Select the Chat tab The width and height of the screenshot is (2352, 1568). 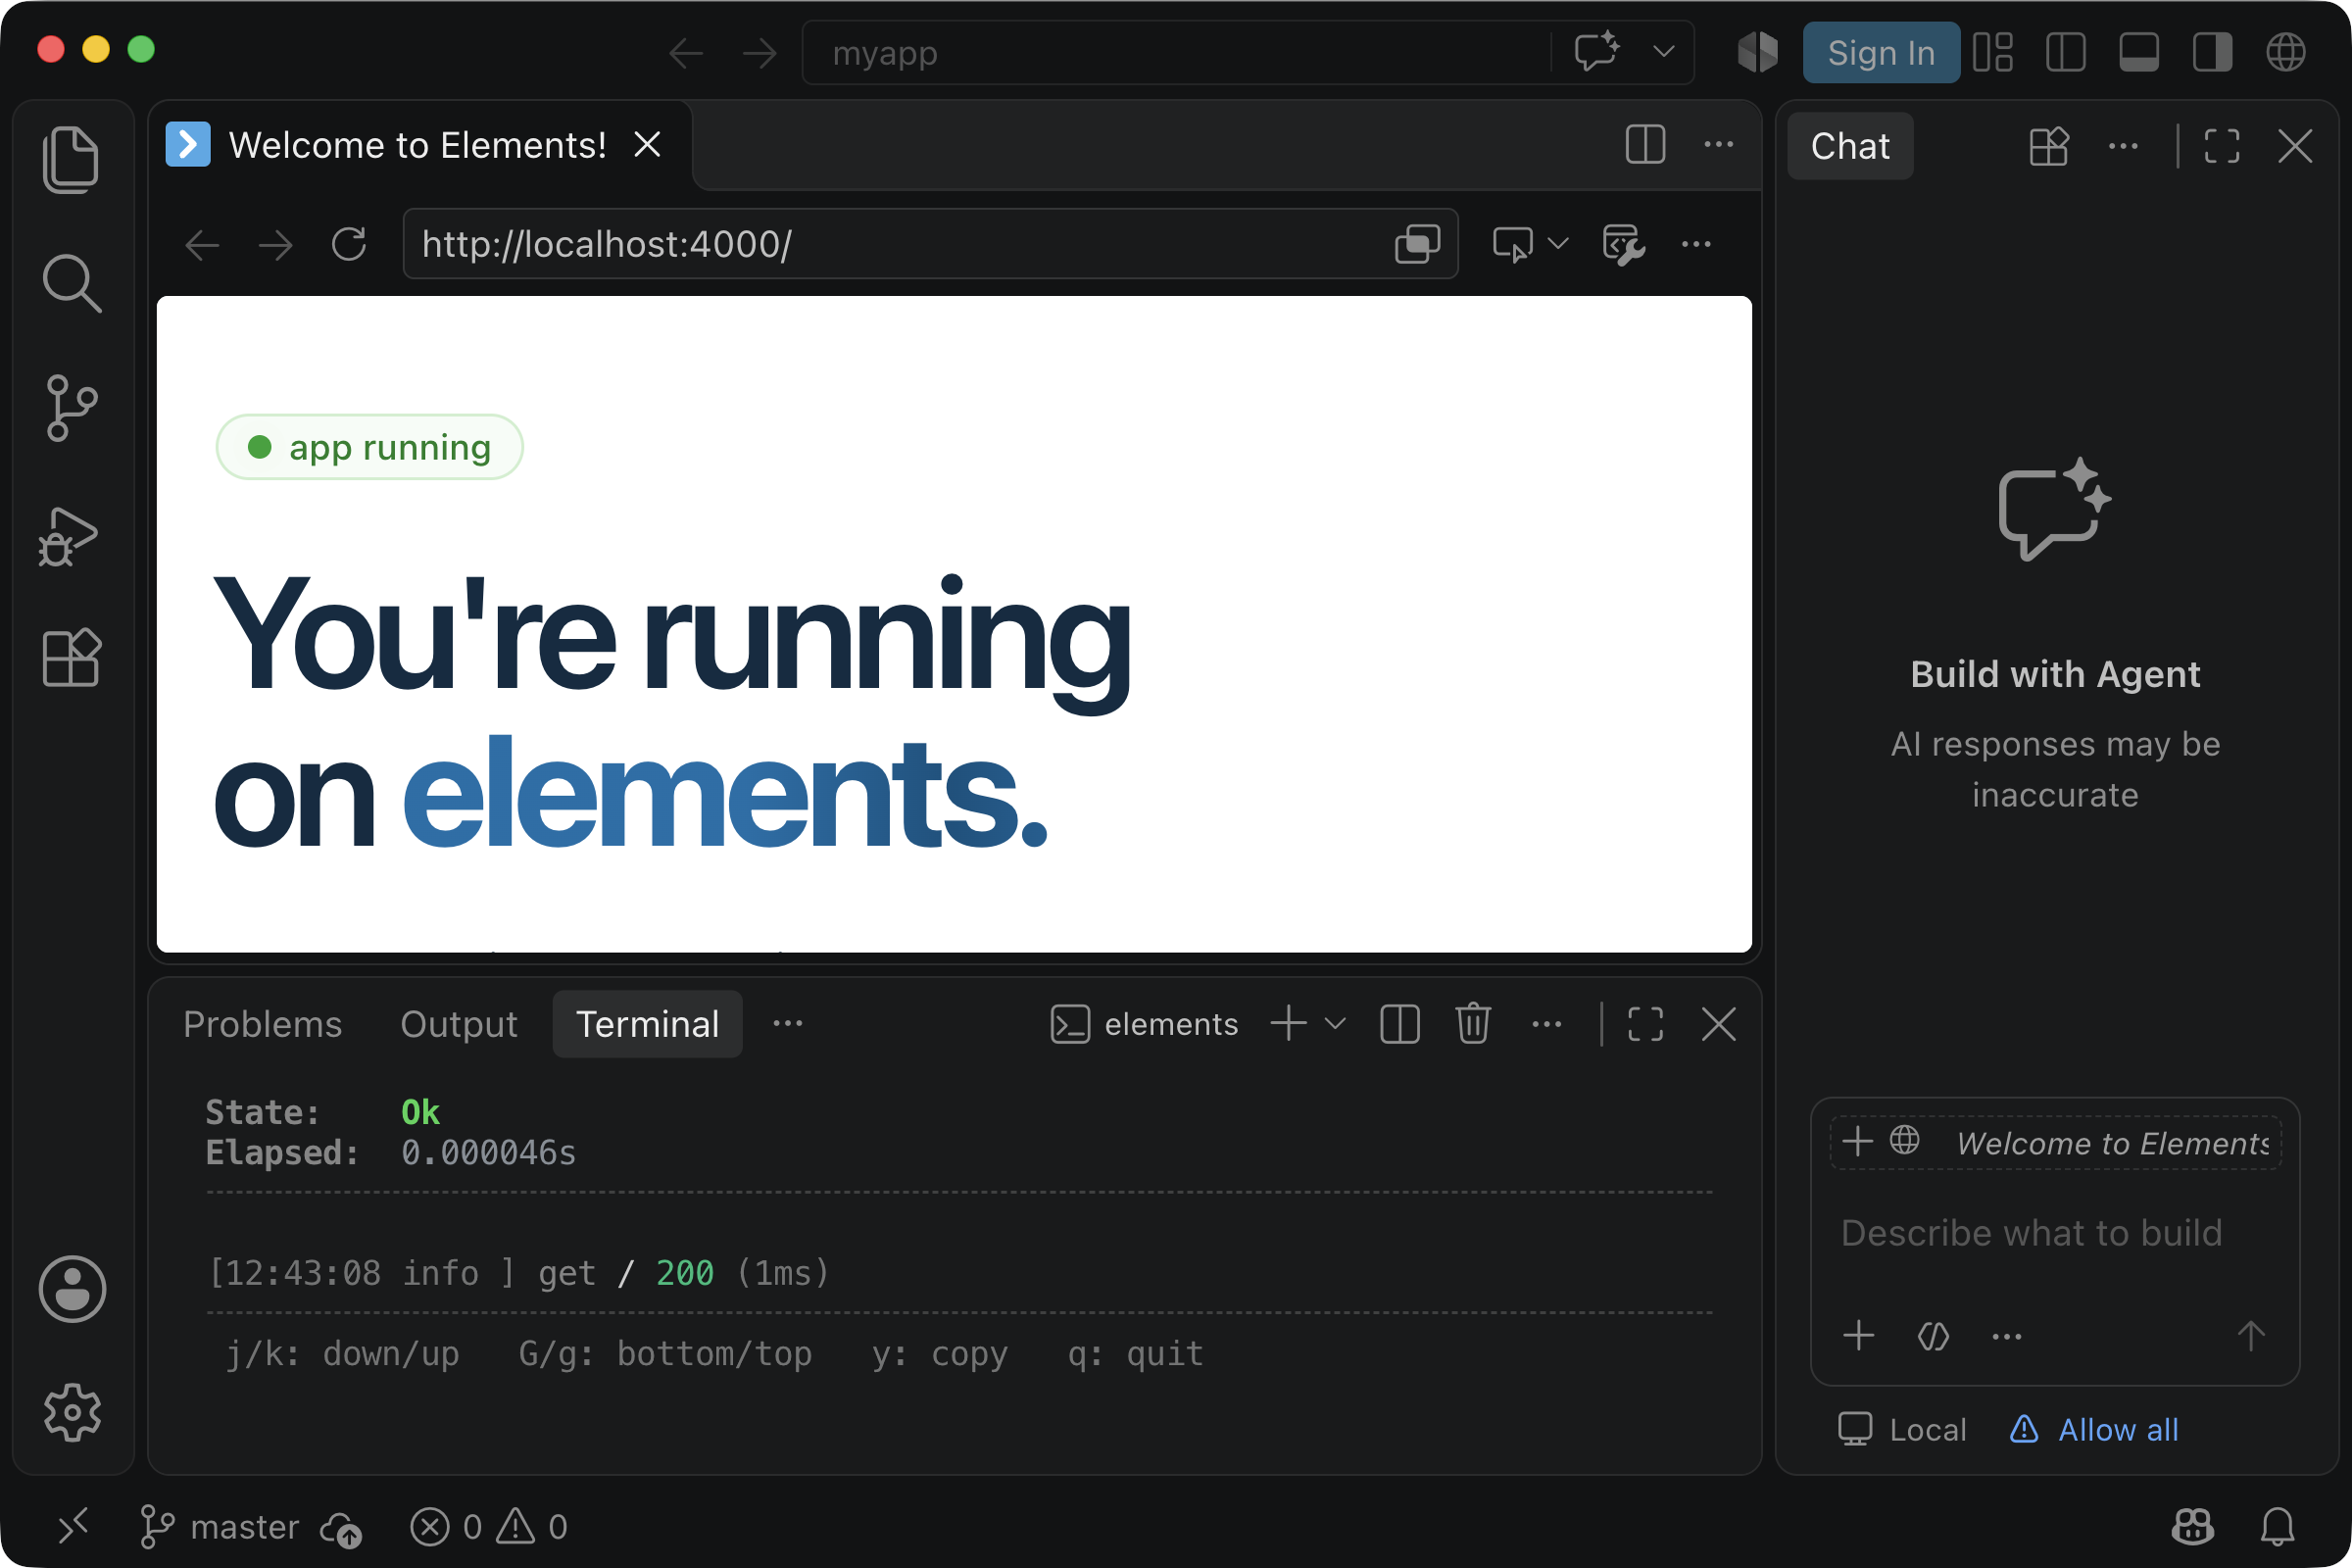1849,146
